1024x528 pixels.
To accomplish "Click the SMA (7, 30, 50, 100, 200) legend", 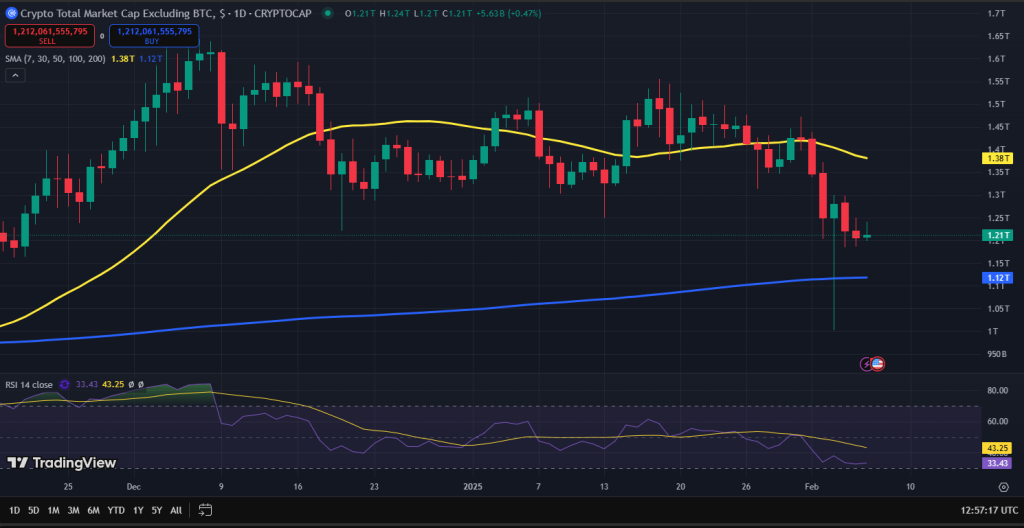I will (56, 58).
